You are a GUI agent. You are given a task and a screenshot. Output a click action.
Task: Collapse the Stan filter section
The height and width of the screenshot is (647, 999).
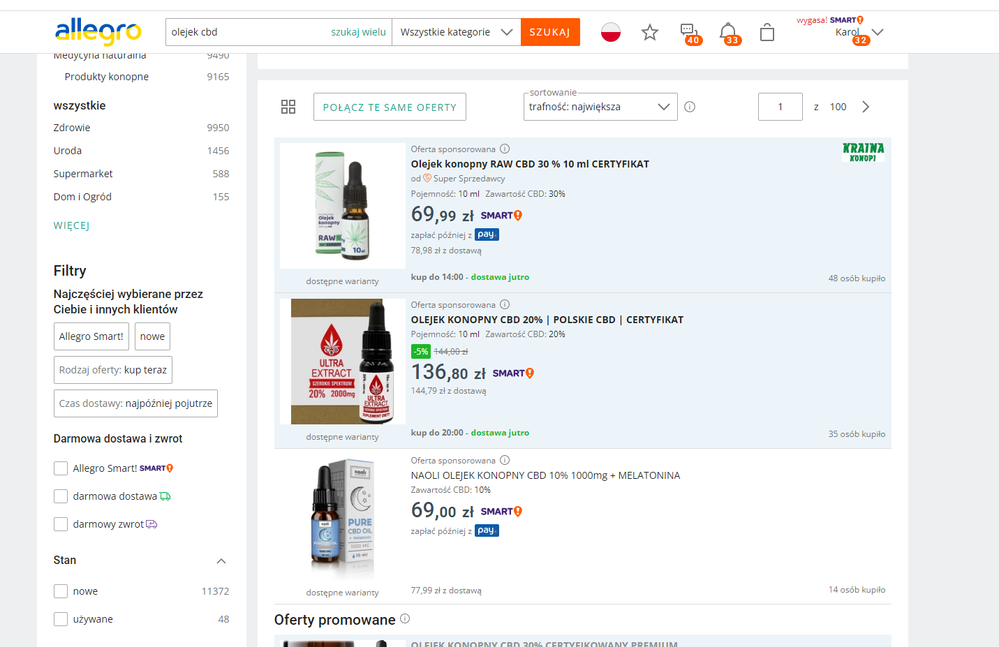point(221,561)
